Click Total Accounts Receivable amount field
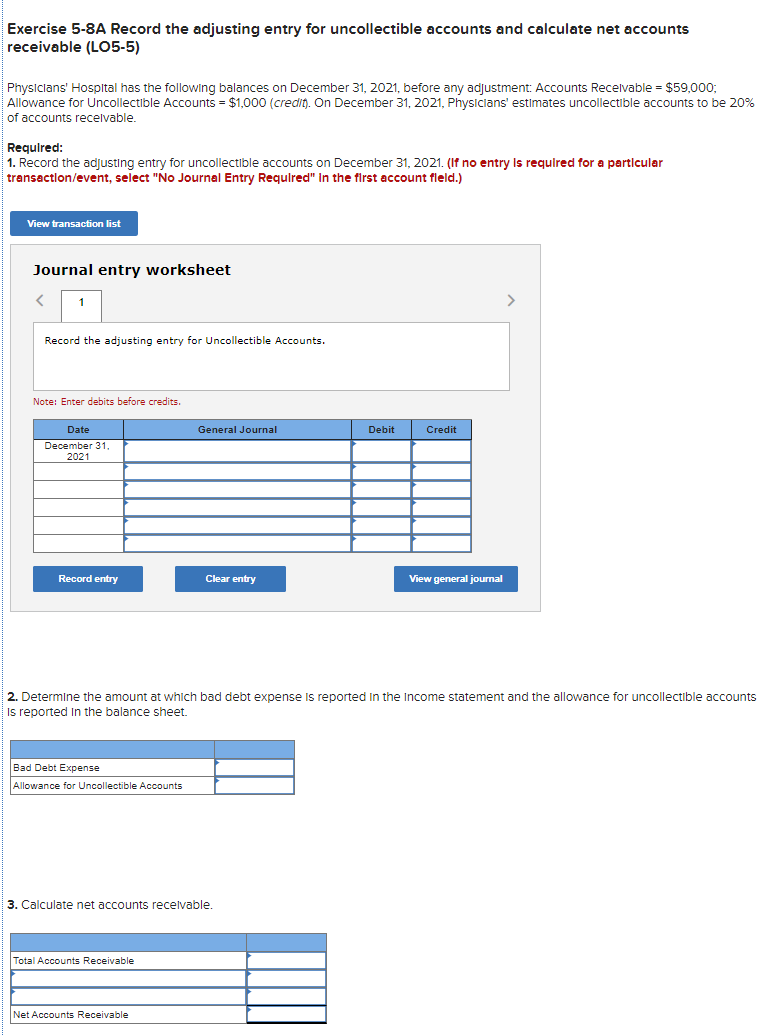 (287, 961)
